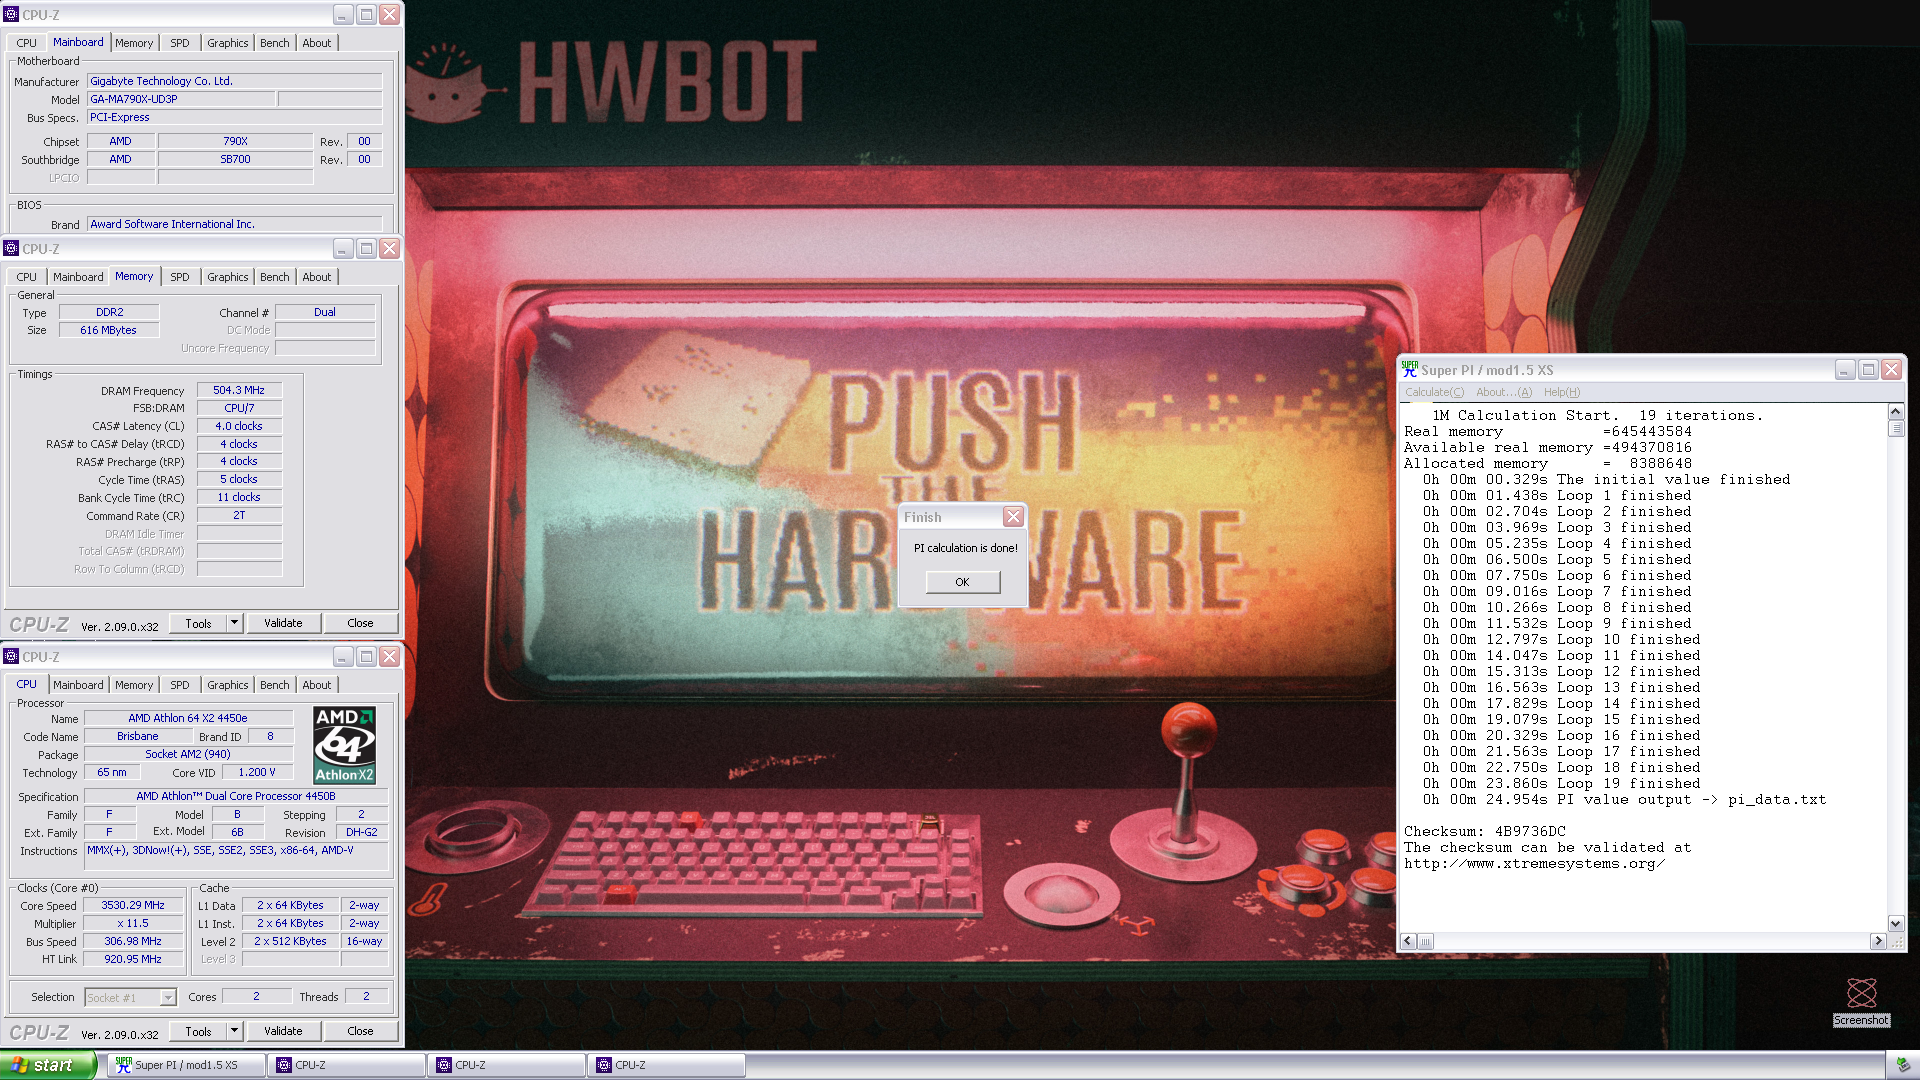Switch to Memory tab in Mainboard window
The width and height of the screenshot is (1920, 1080).
point(134,43)
